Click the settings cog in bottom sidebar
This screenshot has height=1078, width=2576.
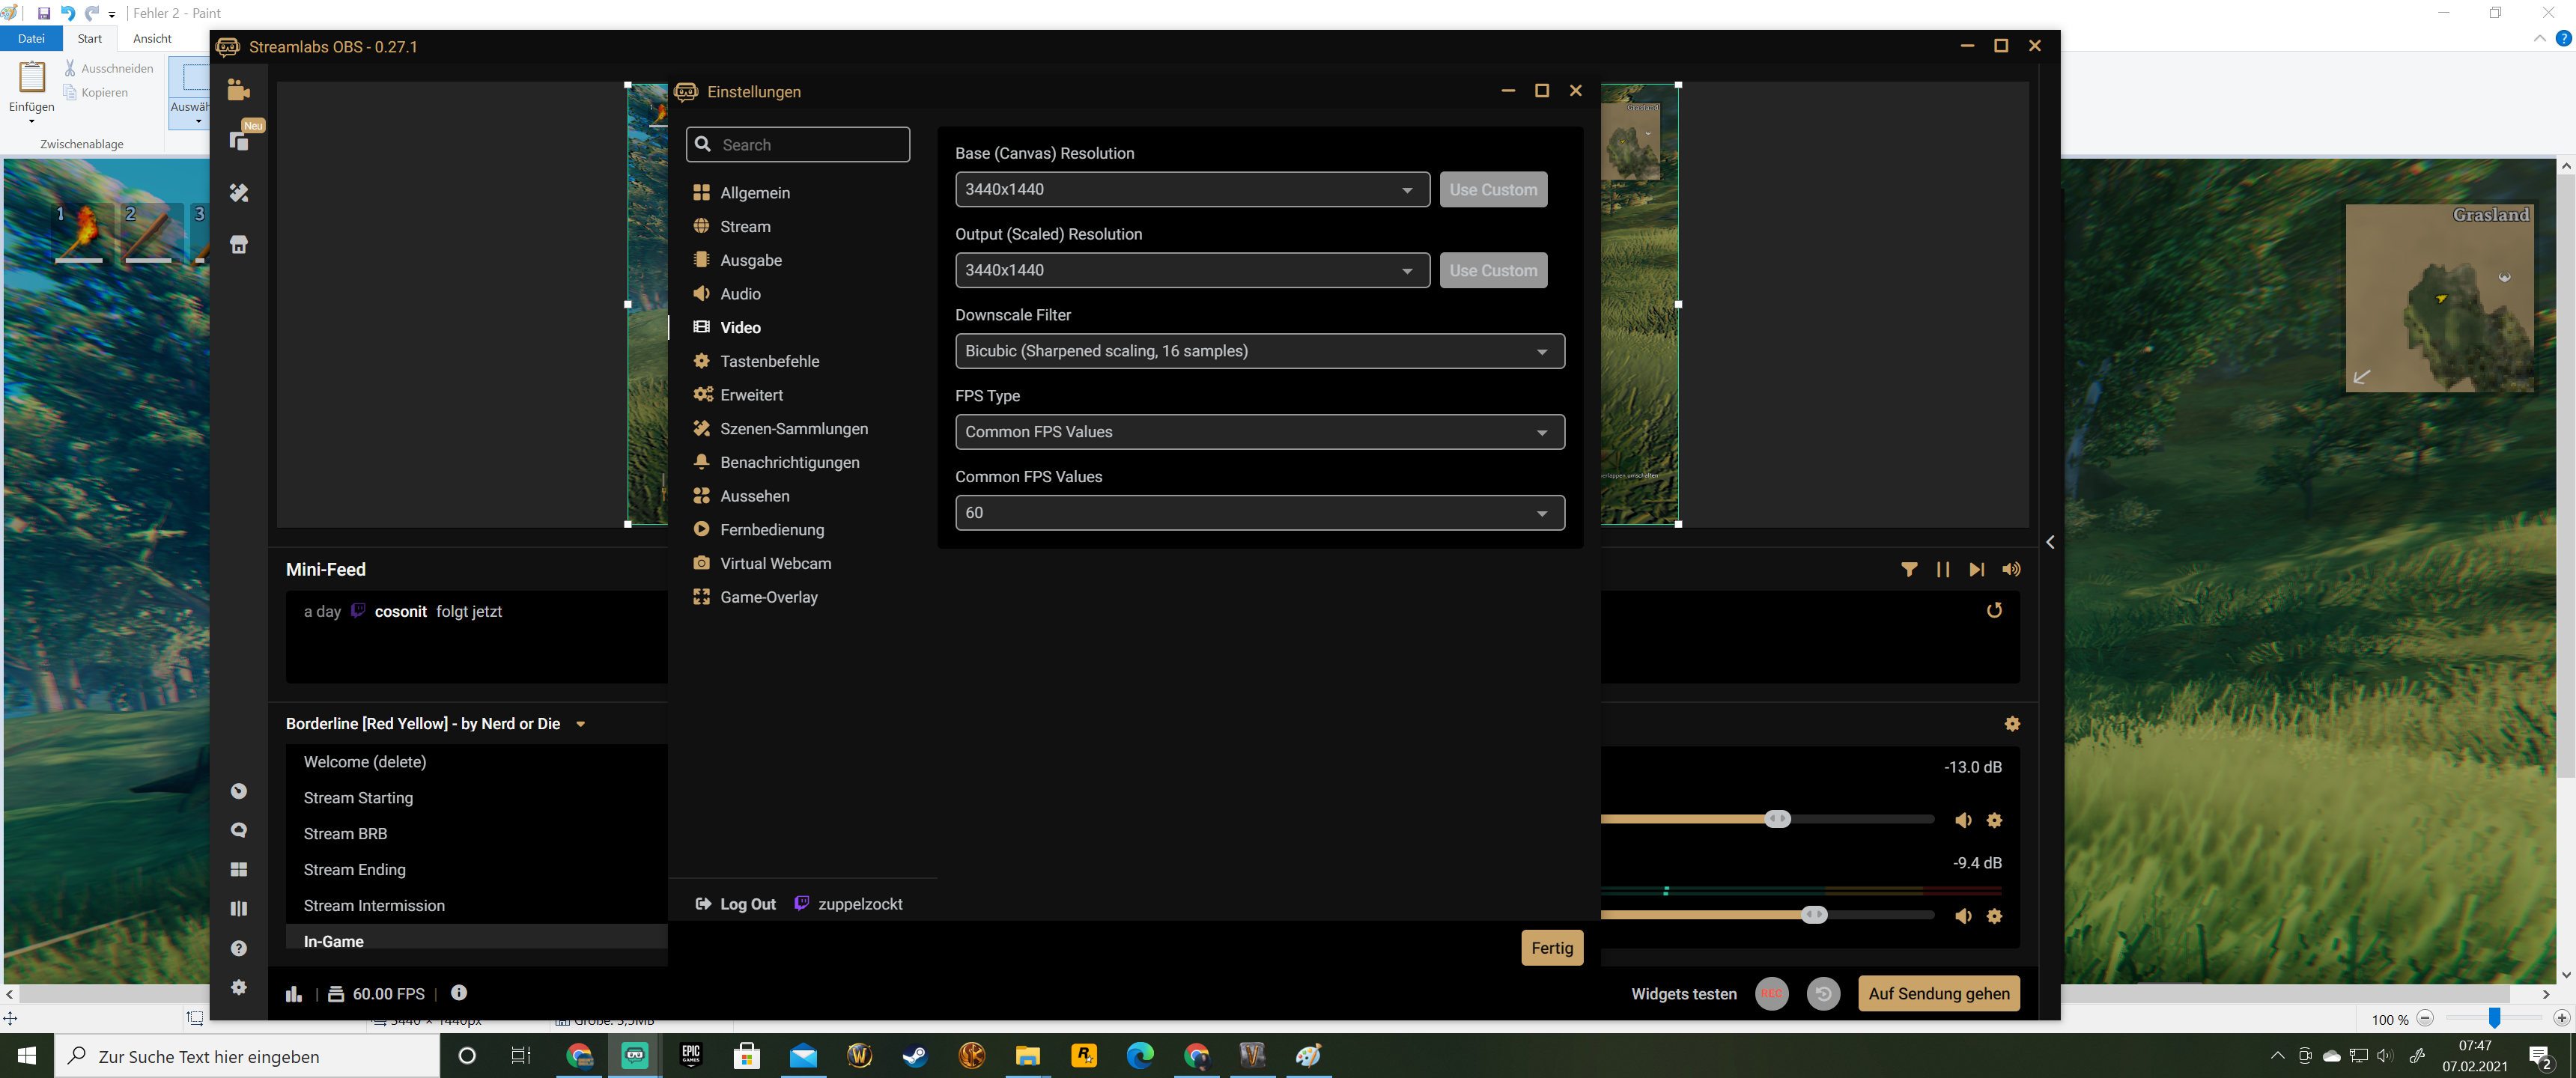click(x=239, y=987)
